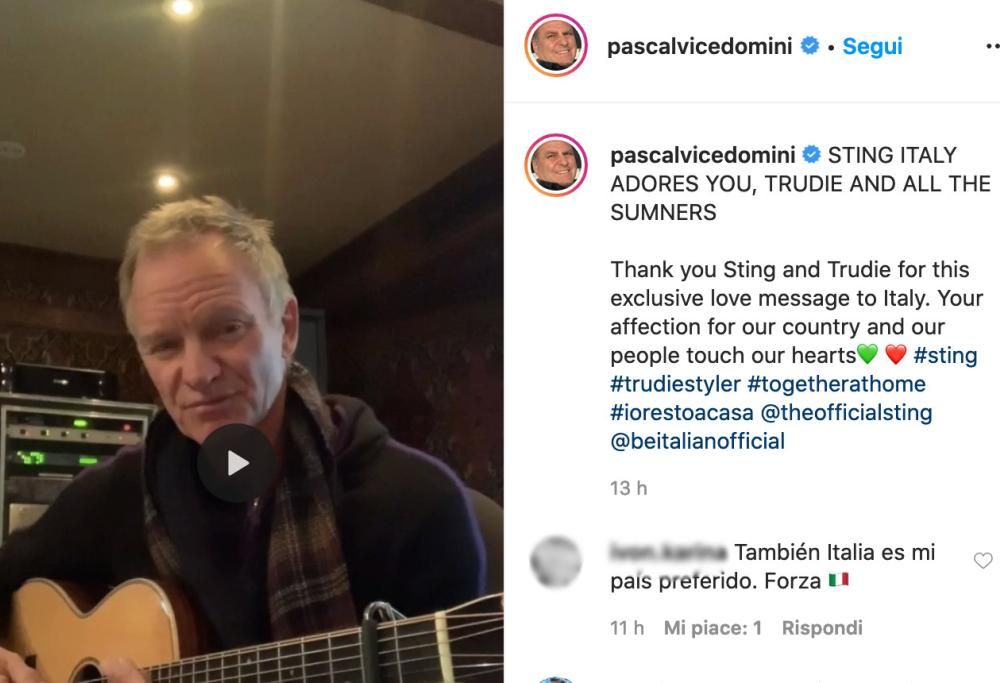Screen dimensions: 1000x683
Task: Visit the @theofficialsting profile mention
Action: pos(846,413)
